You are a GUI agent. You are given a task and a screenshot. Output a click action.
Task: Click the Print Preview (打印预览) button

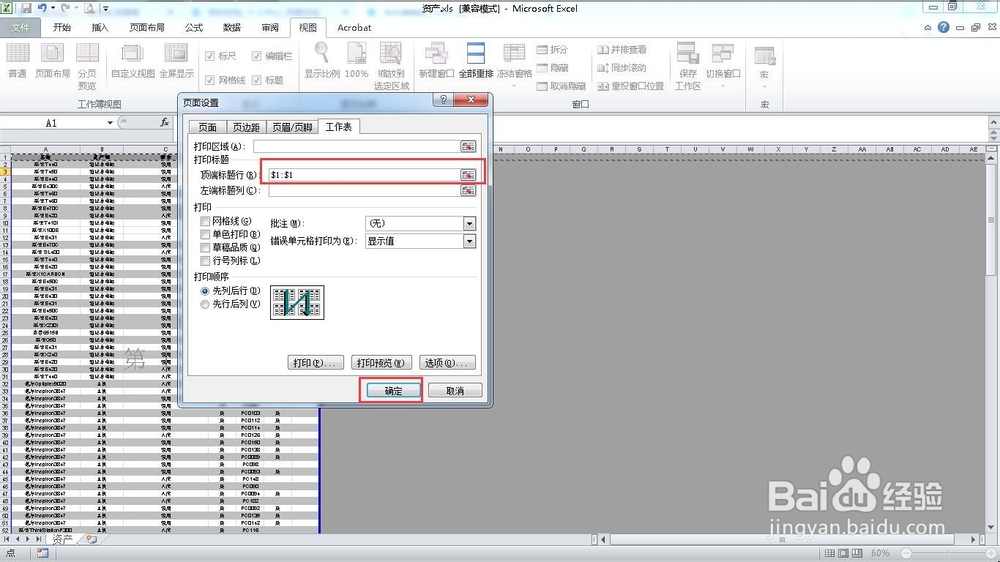381,362
